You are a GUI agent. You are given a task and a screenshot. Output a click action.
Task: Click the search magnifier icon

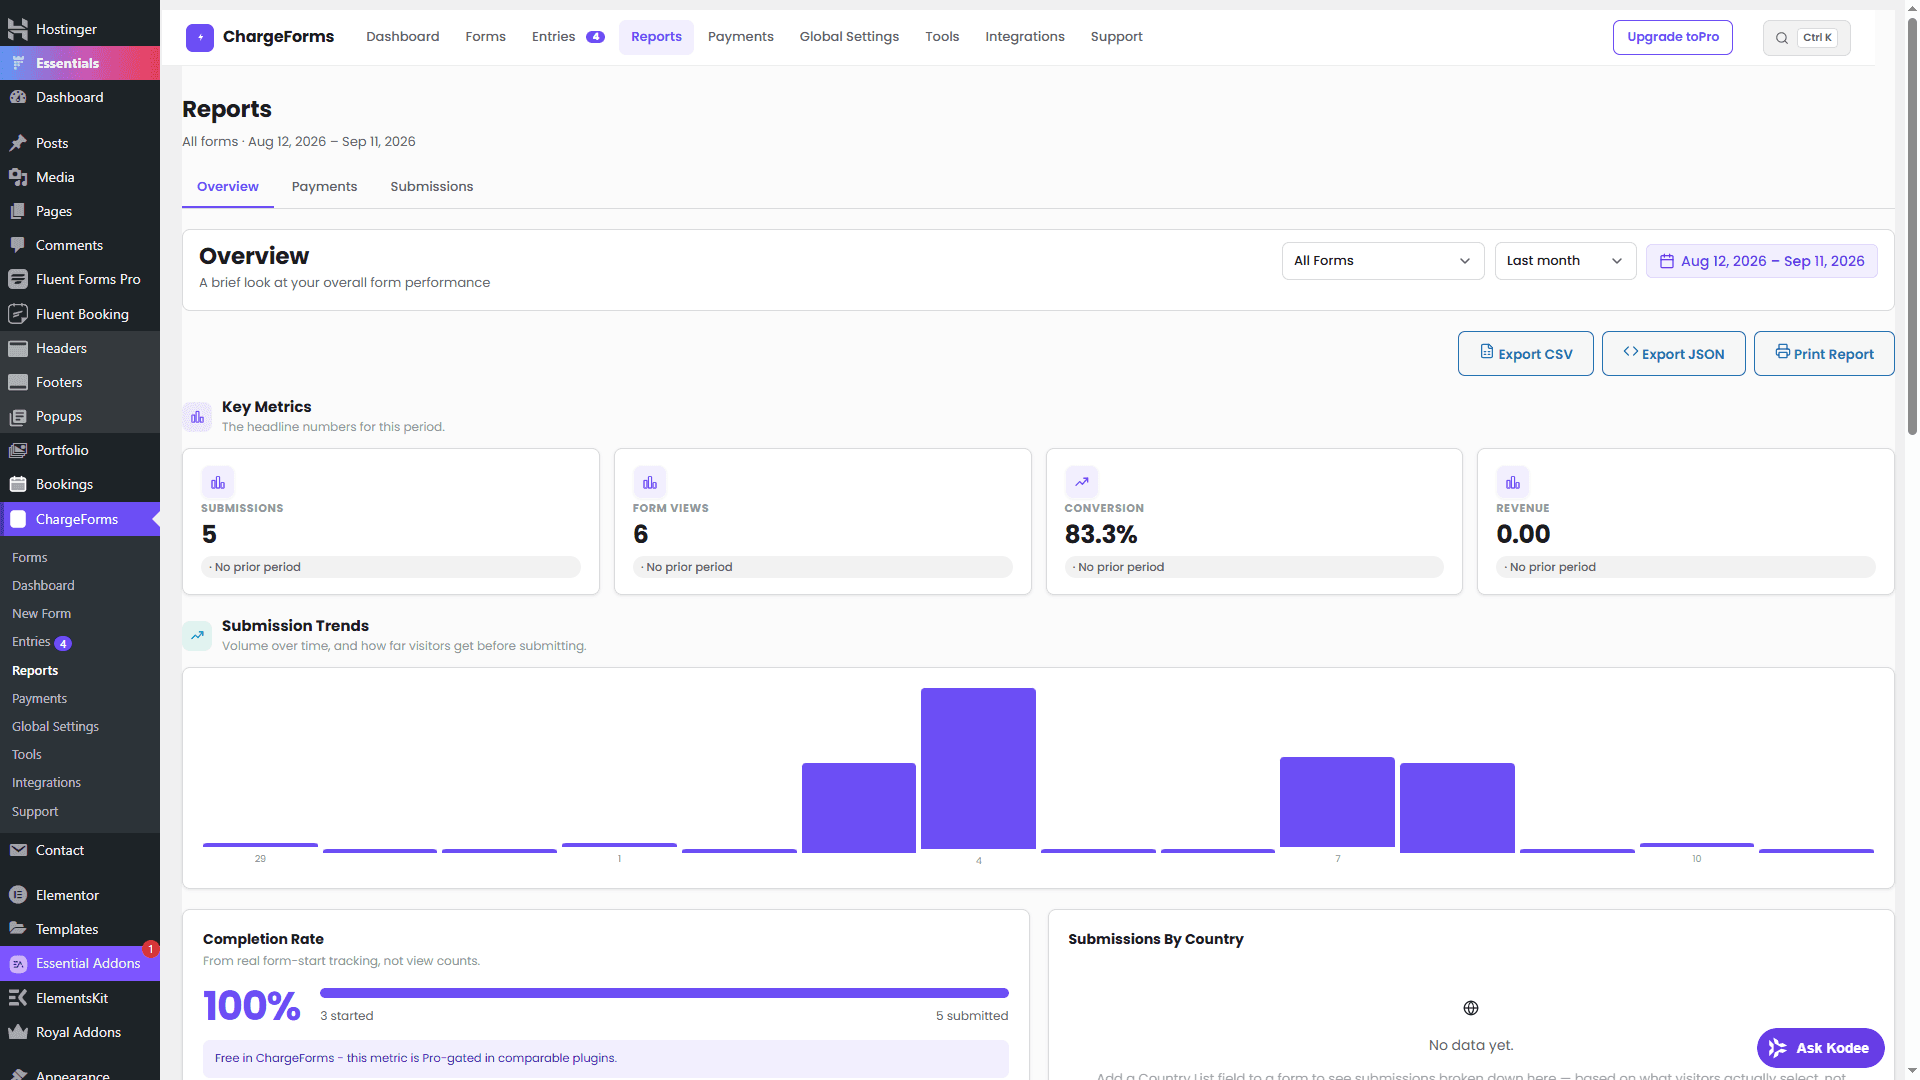[x=1782, y=38]
